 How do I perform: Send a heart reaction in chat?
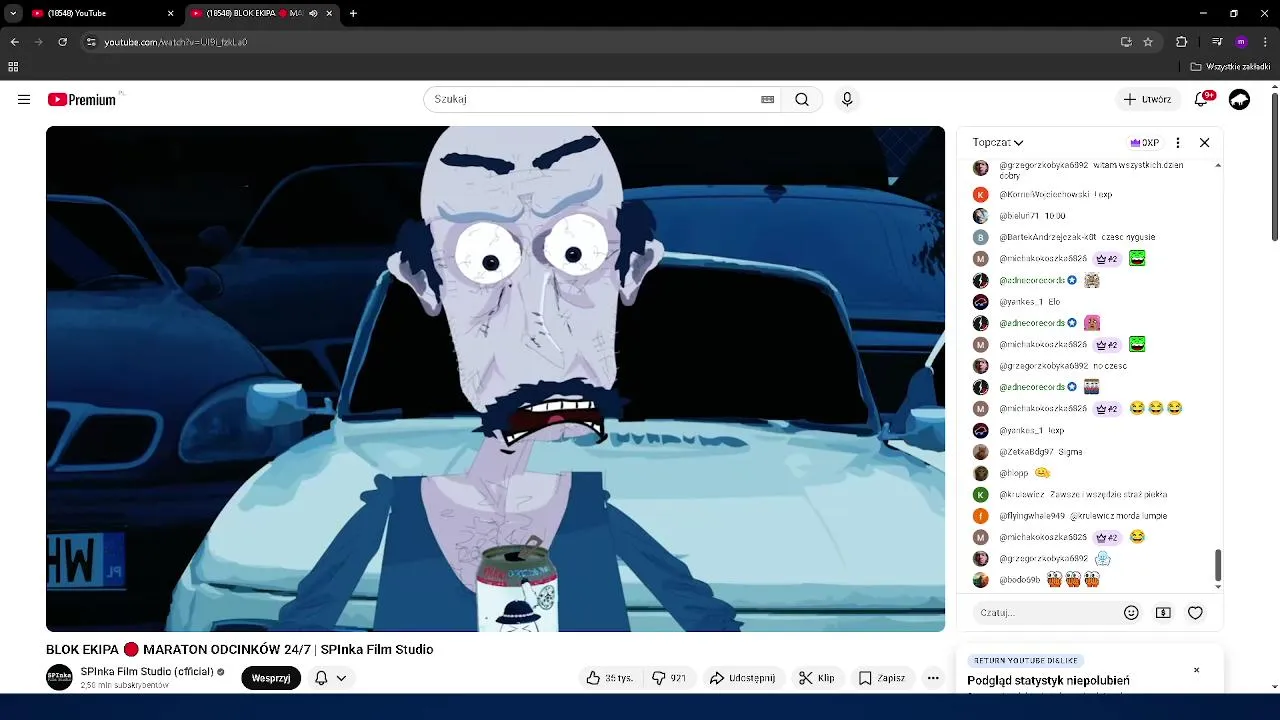tap(1195, 613)
